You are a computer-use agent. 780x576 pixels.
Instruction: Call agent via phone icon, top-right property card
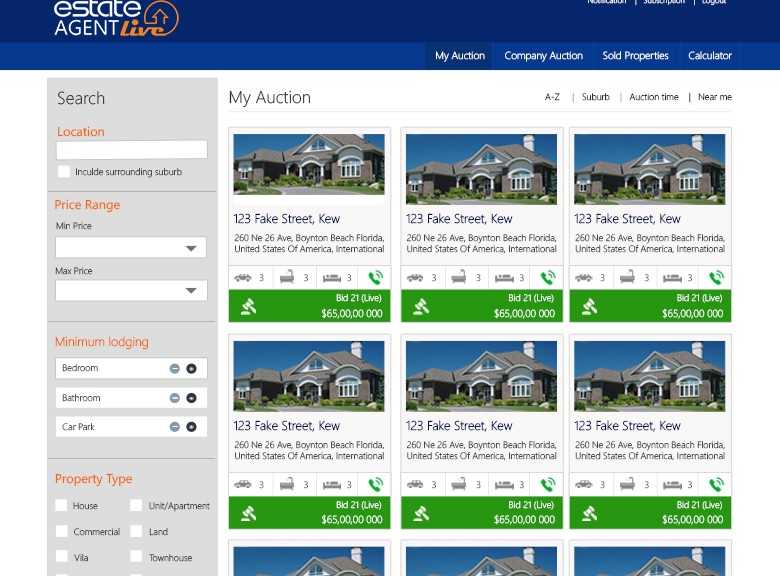716,278
